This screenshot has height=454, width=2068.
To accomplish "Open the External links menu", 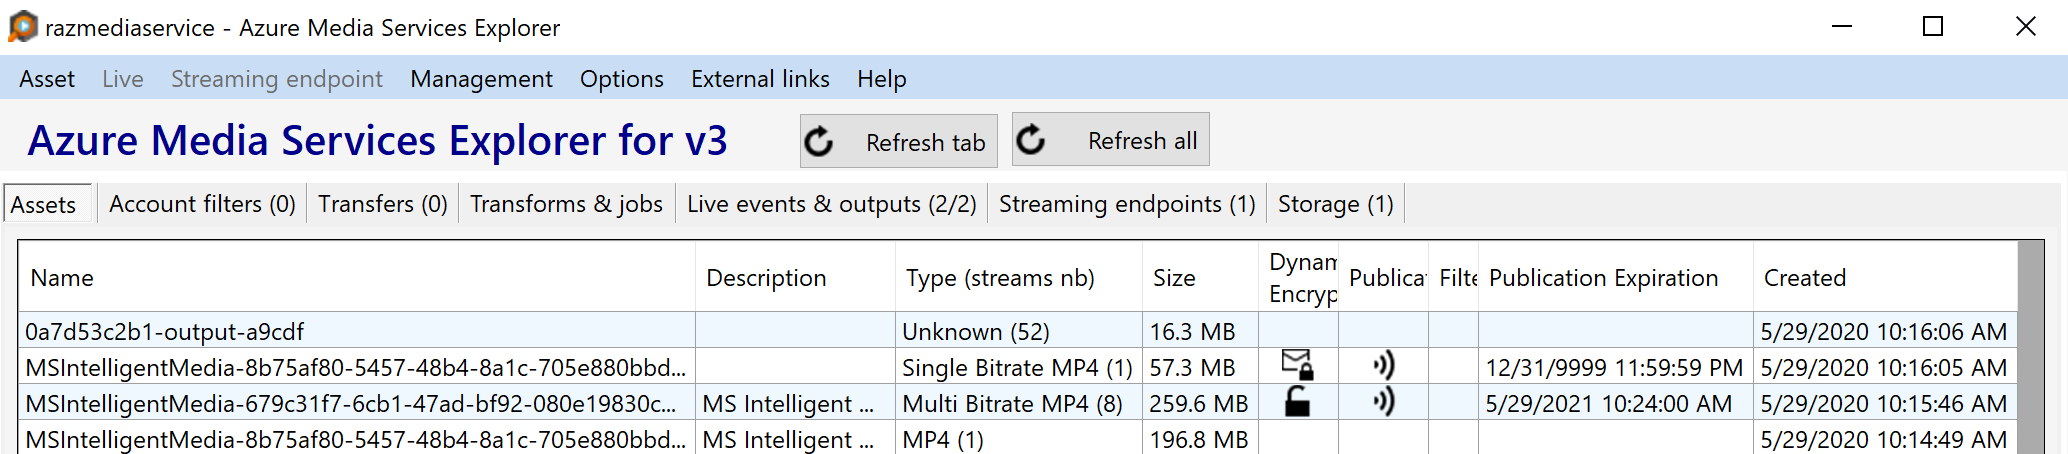I will 760,79.
